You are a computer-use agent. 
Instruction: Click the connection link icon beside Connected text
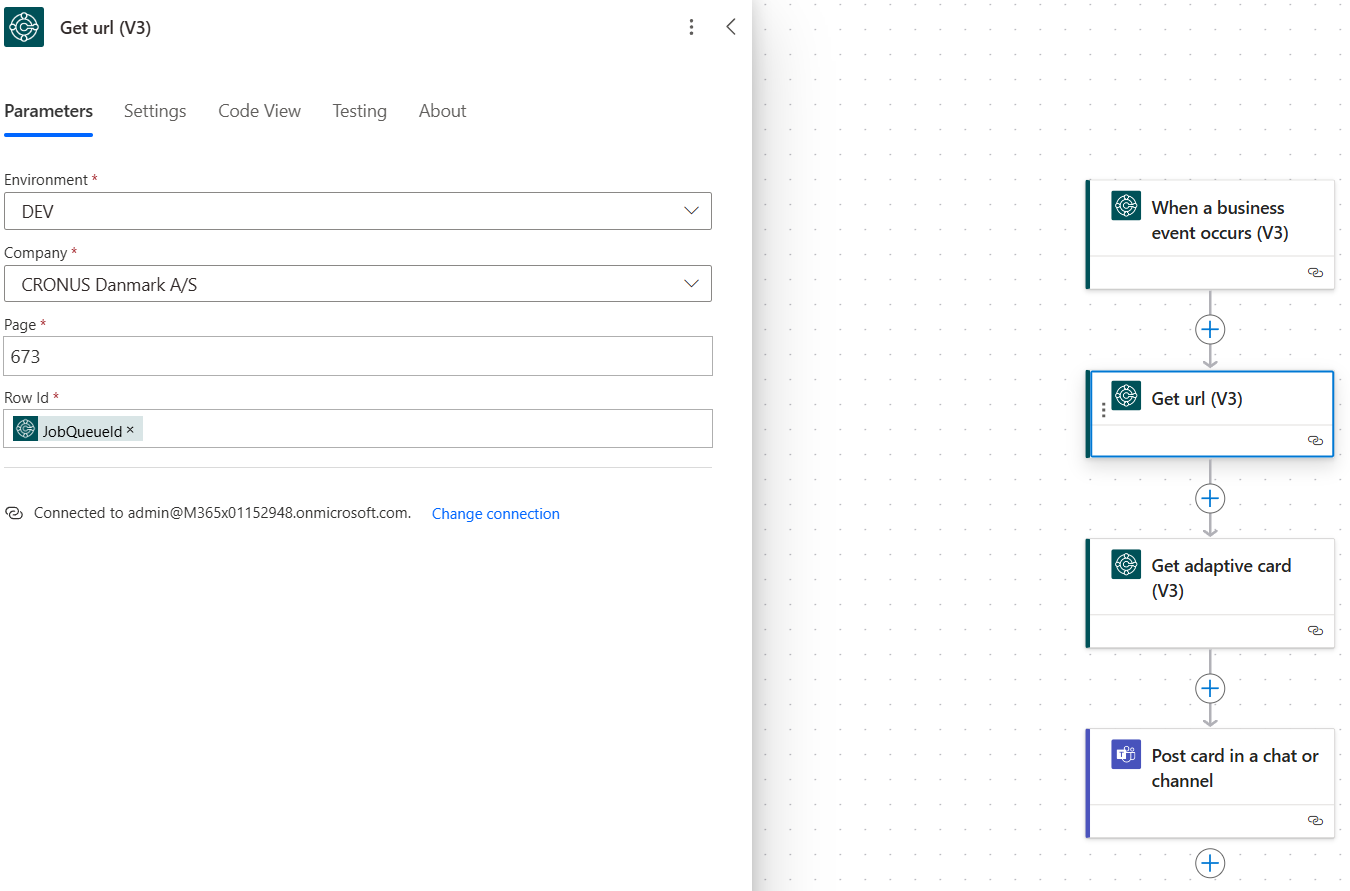pos(14,513)
